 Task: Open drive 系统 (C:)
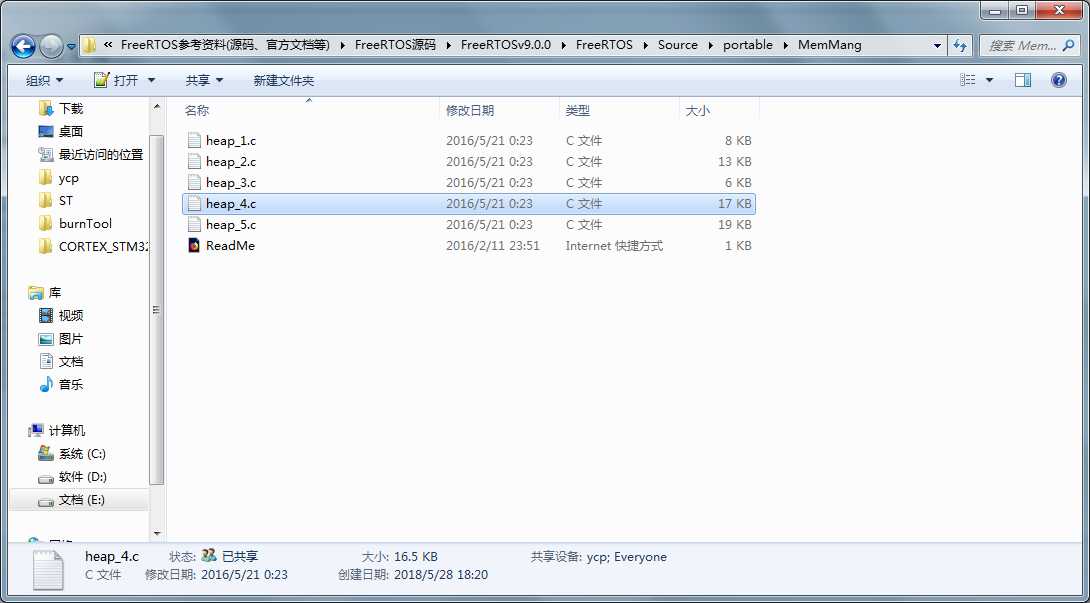pos(72,453)
